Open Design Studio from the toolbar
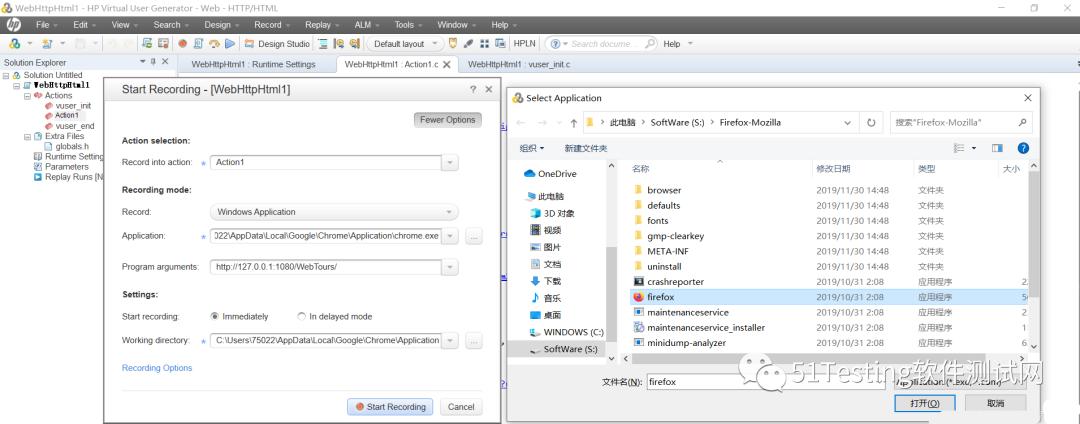 [x=277, y=44]
